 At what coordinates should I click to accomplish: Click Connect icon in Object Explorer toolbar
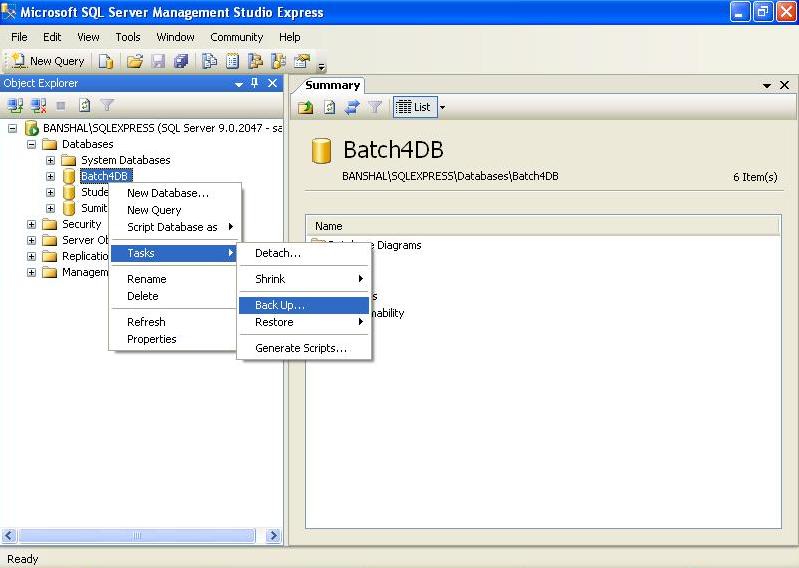(x=15, y=104)
